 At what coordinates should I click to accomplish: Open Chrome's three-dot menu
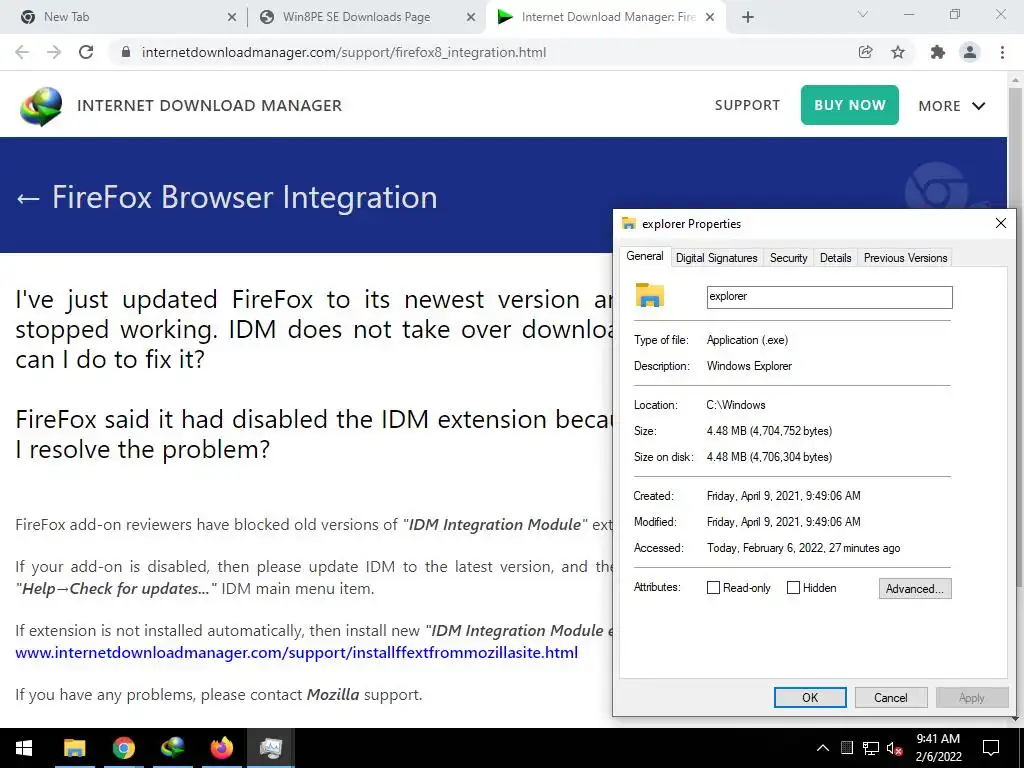(1002, 52)
